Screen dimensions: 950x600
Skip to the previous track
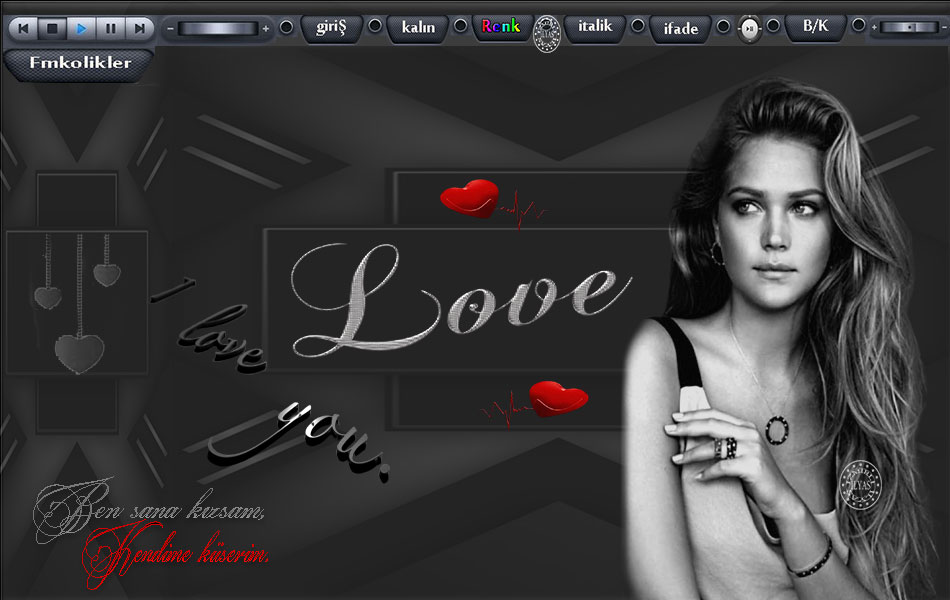[x=24, y=29]
